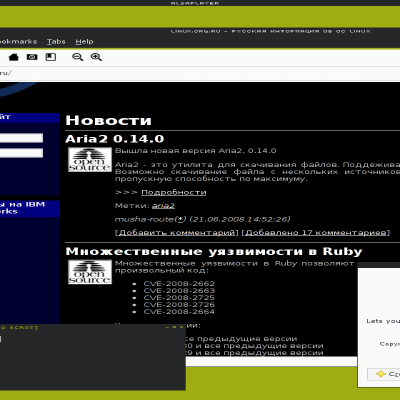Click the Новости heading
This screenshot has width=400, height=400.
pos(108,120)
